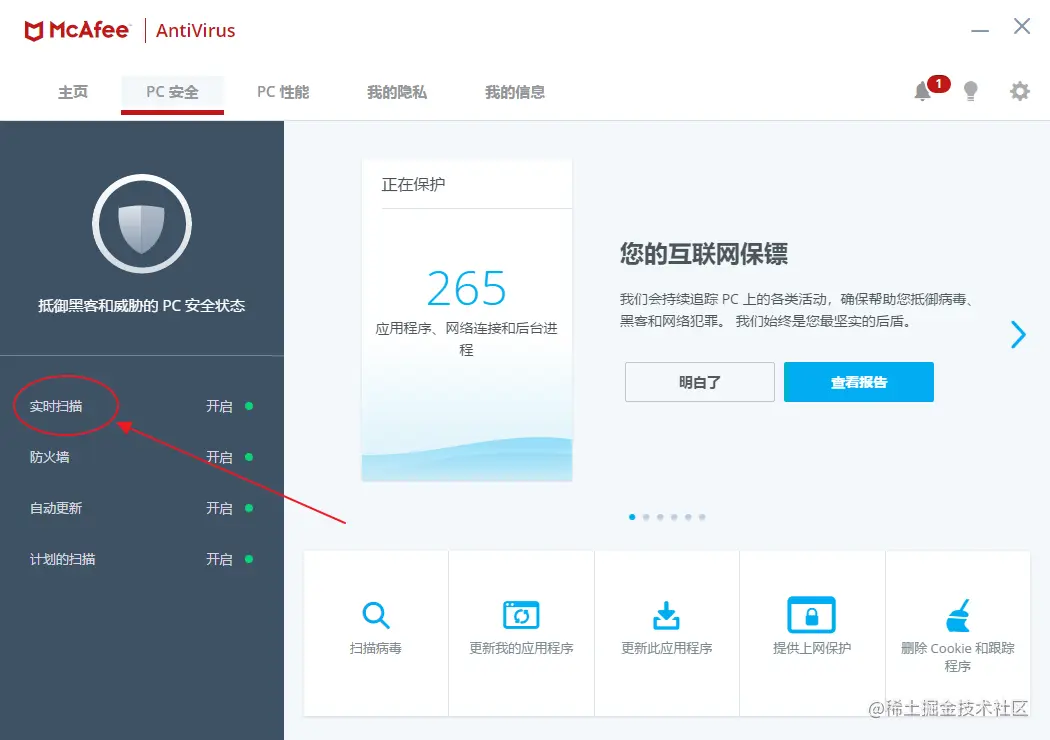Open the 我的信息 tab

(x=515, y=92)
